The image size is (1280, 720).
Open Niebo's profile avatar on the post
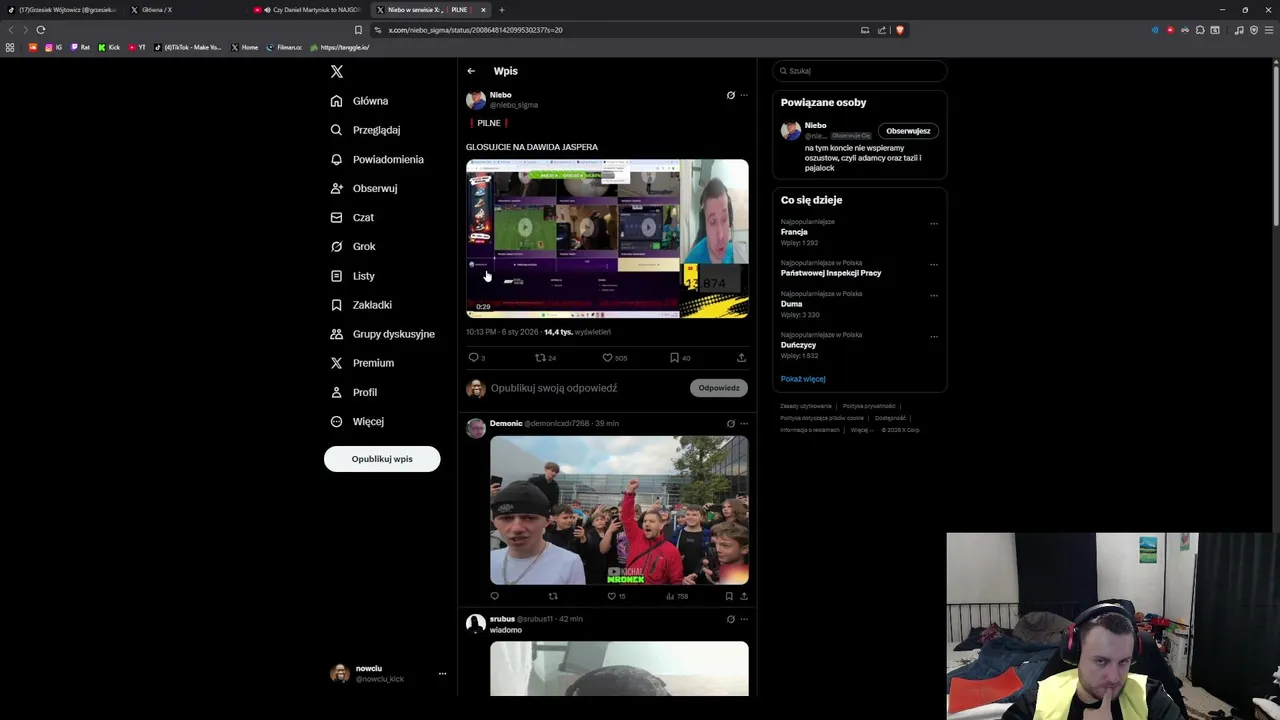click(x=476, y=99)
